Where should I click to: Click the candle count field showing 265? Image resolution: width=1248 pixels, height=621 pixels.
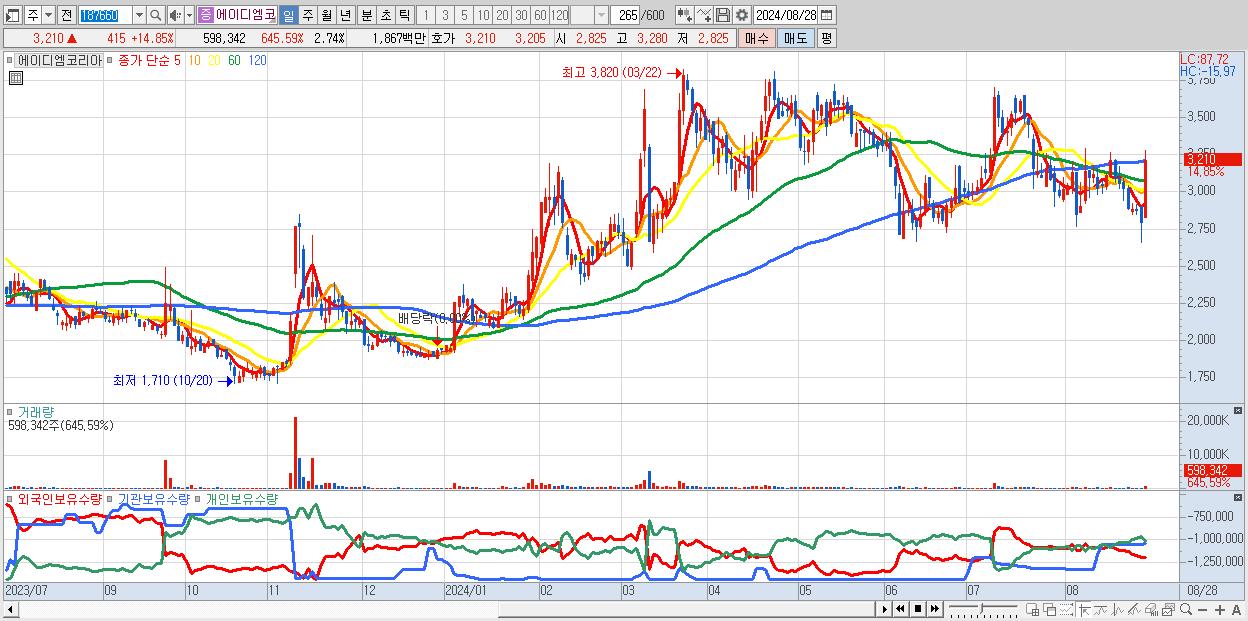[625, 15]
